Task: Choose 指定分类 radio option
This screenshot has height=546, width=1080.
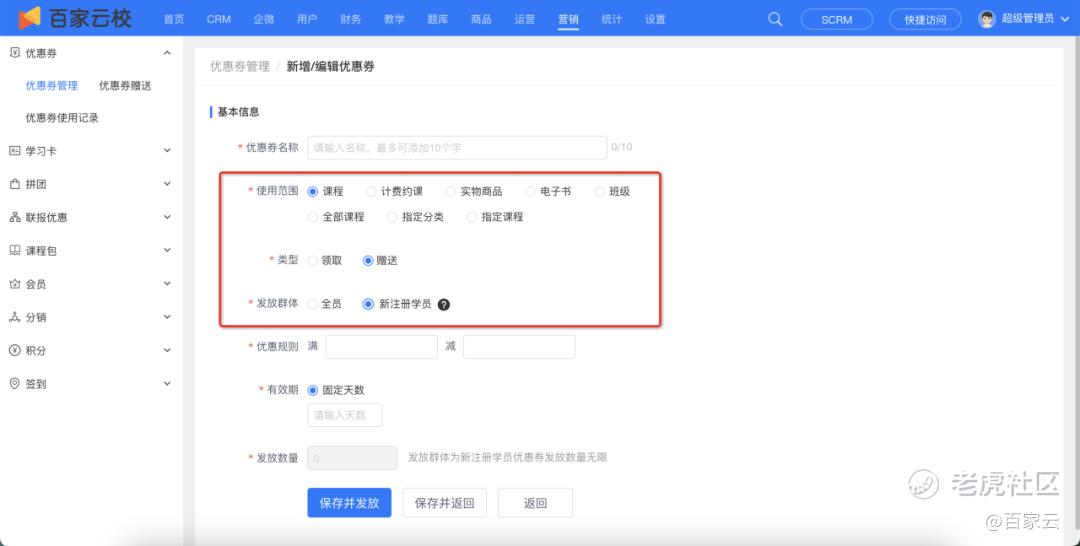Action: coord(392,217)
